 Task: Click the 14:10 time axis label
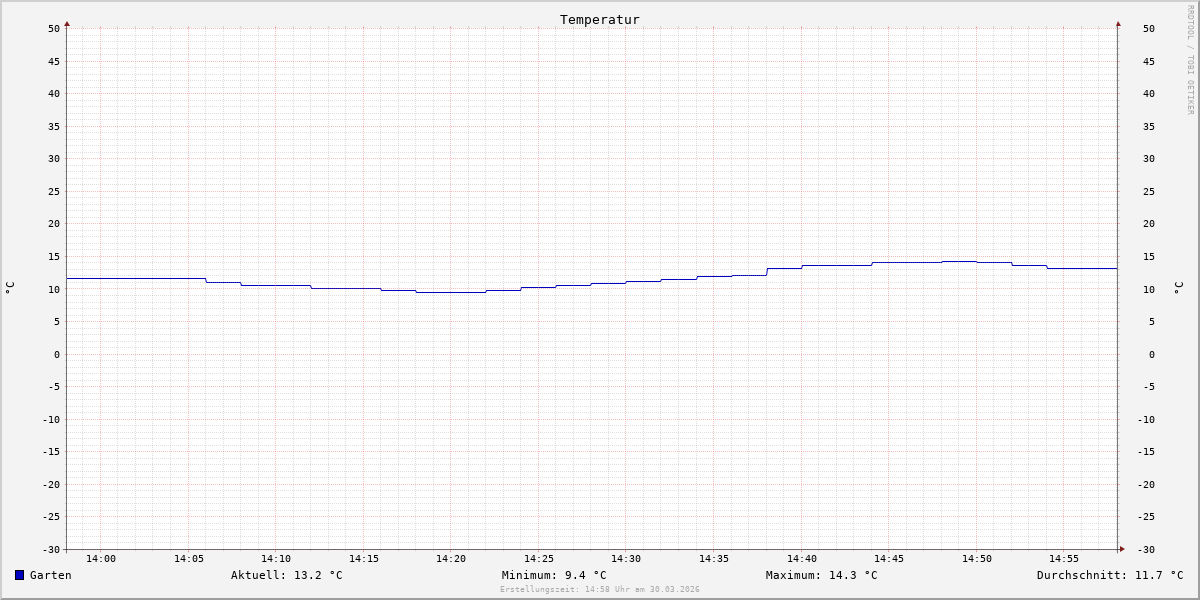(x=276, y=558)
